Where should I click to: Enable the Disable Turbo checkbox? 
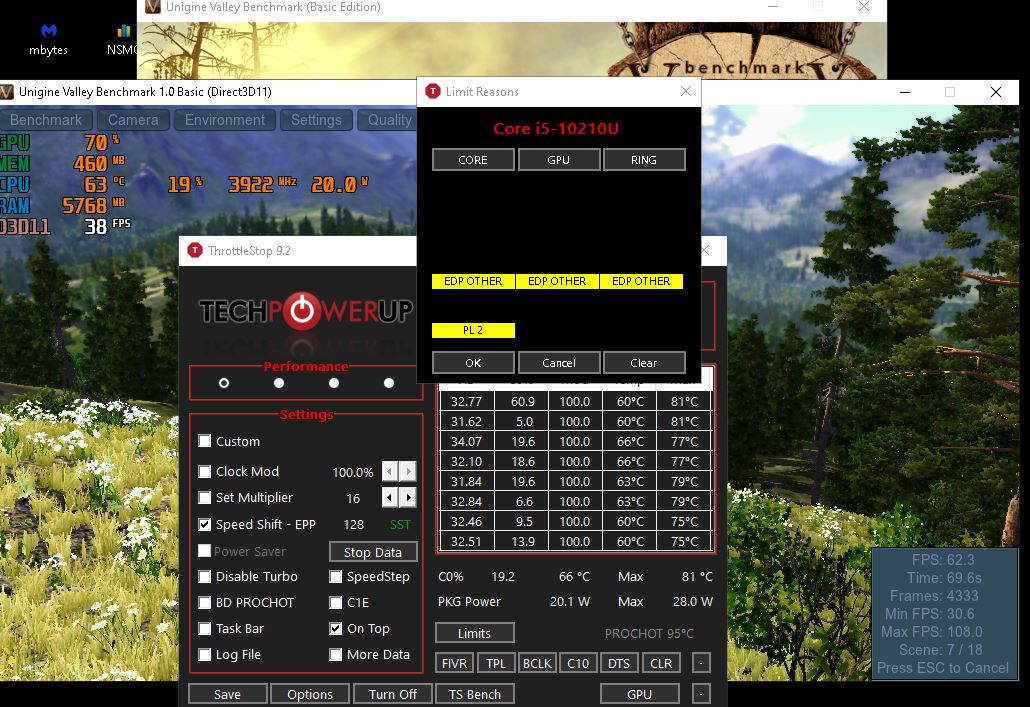click(205, 576)
